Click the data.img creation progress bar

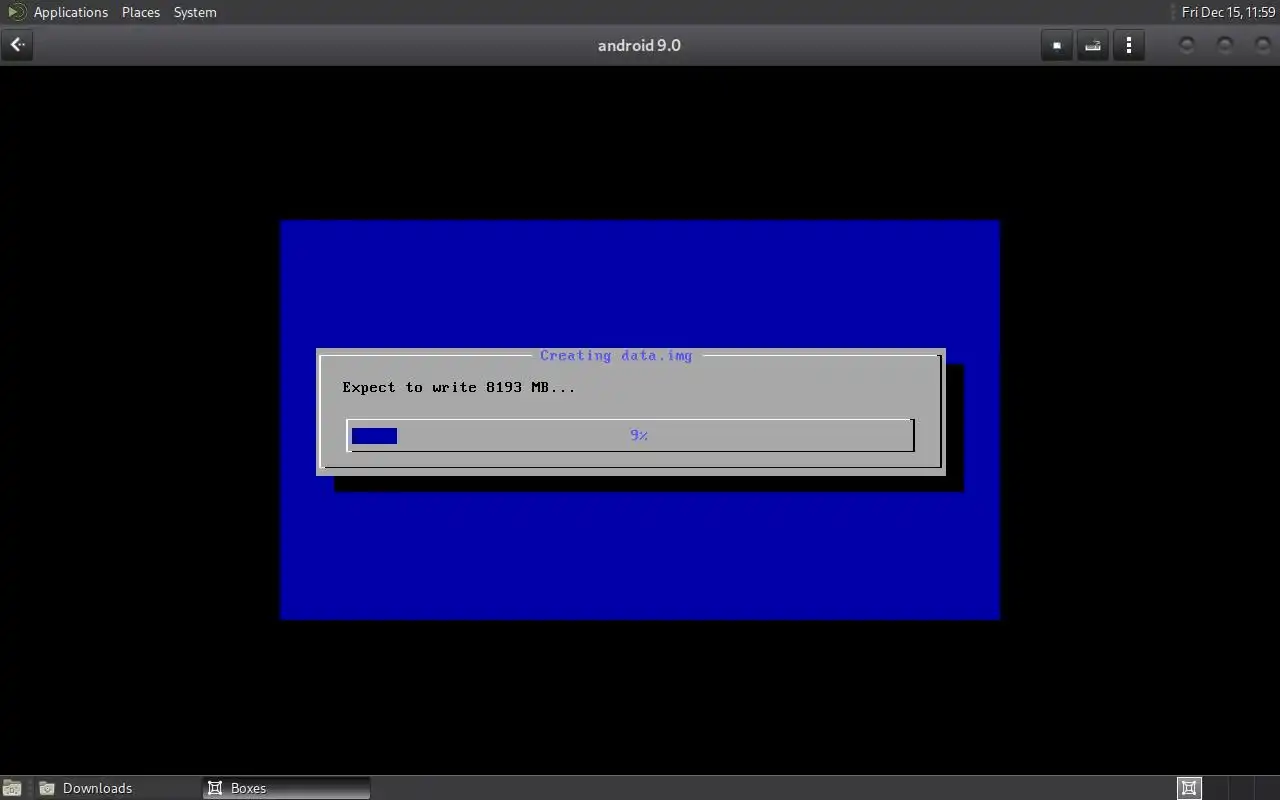pos(631,435)
